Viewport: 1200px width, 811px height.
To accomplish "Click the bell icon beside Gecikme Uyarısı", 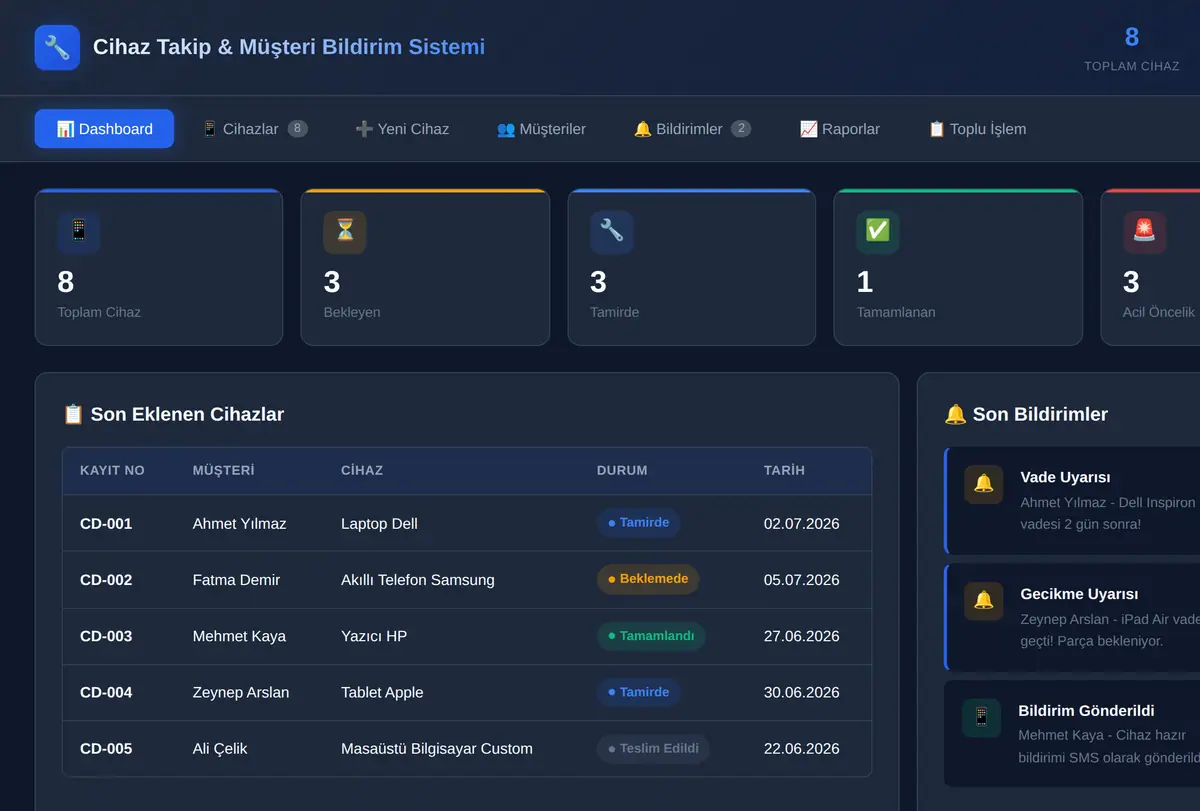I will point(984,601).
